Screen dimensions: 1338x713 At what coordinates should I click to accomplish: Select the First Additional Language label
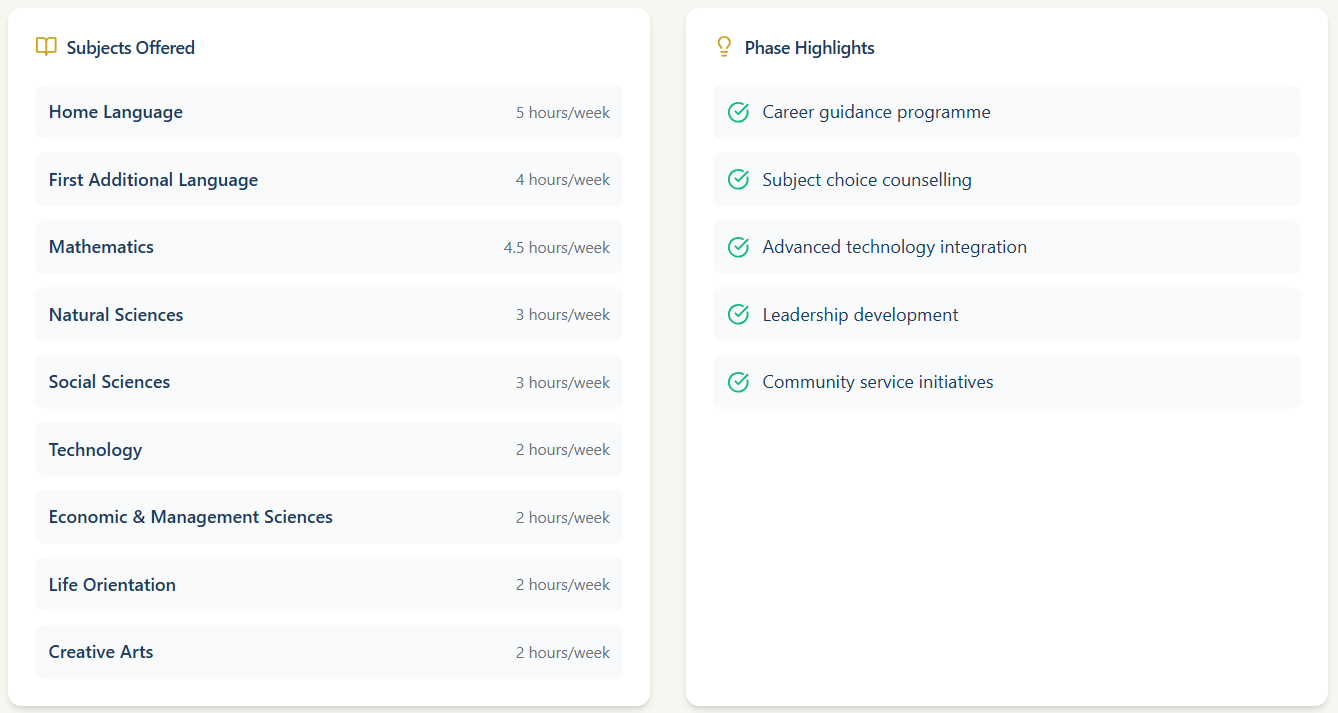(153, 180)
